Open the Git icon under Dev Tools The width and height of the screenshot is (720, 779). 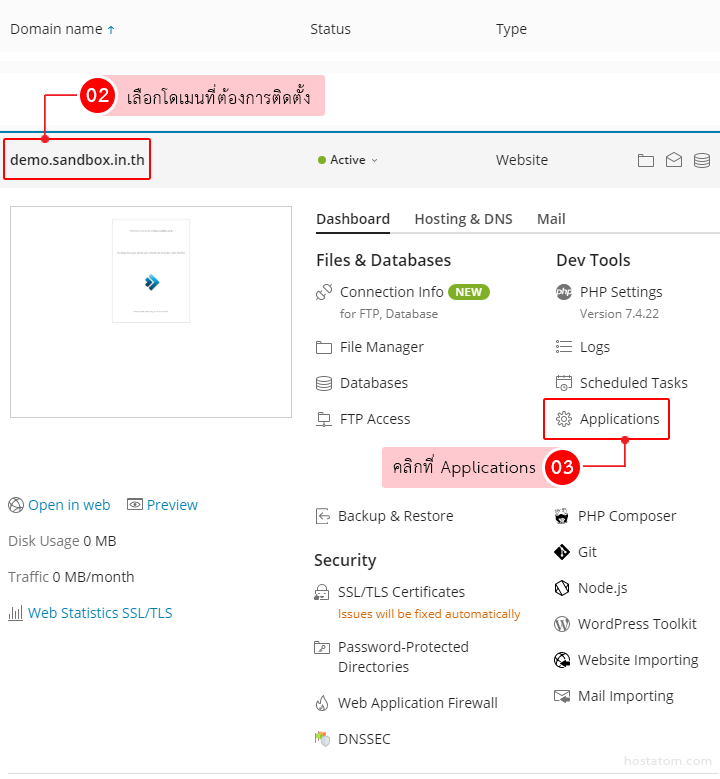coord(561,552)
